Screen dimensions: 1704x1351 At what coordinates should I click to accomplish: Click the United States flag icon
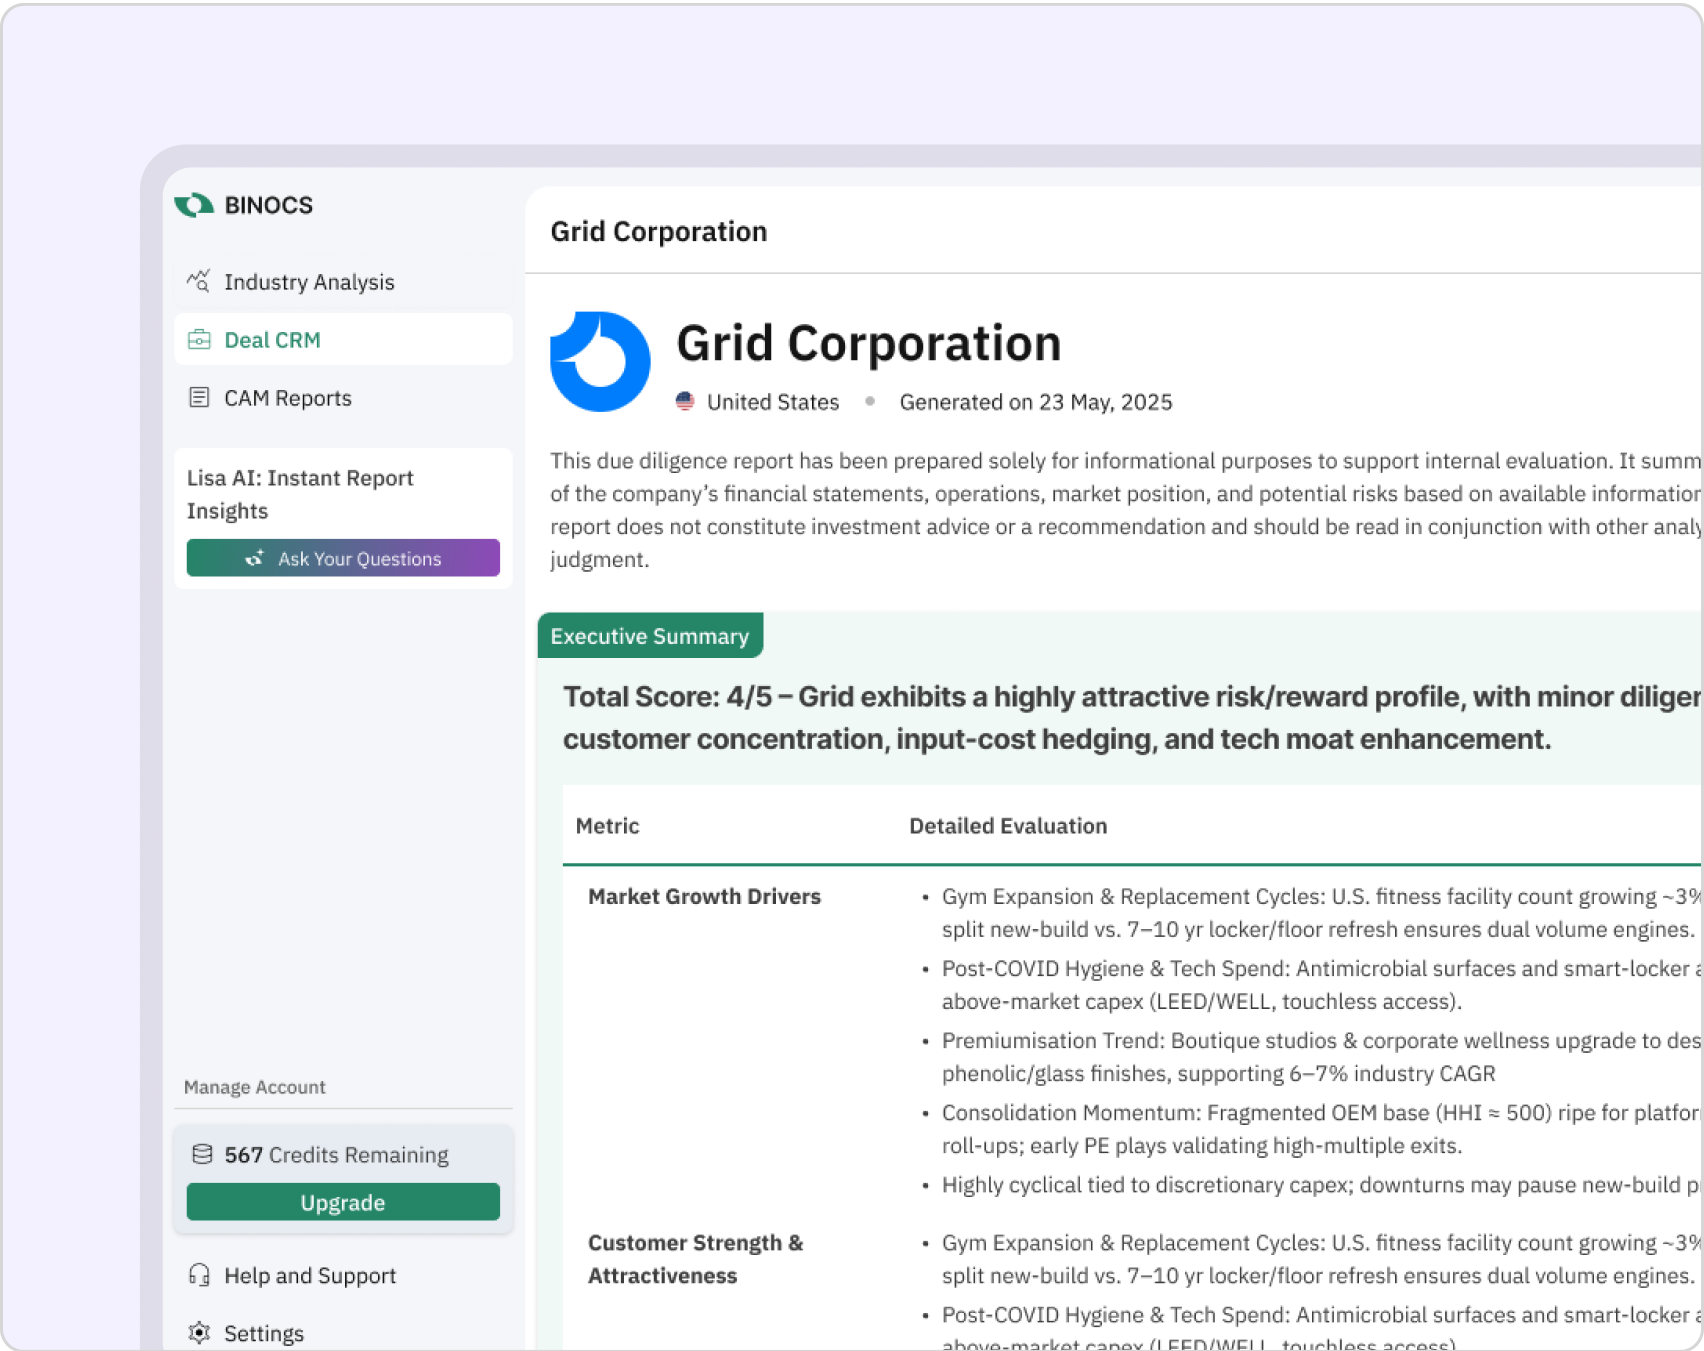pos(685,401)
